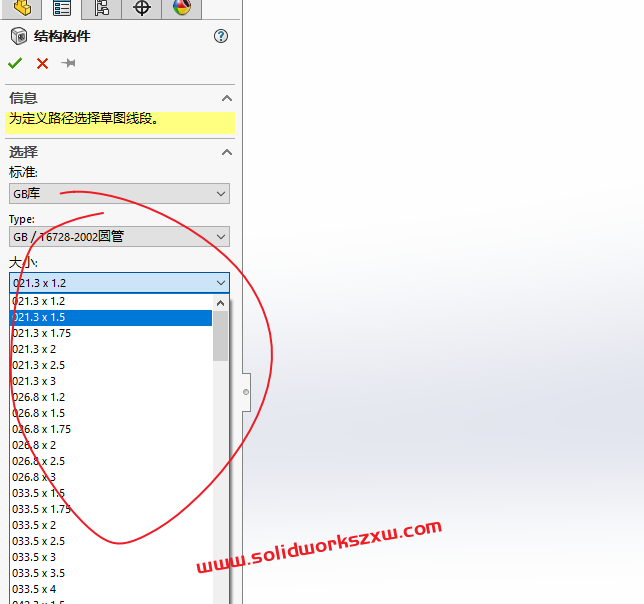Open the Type GB/T6728-2002圆管 dropdown
The image size is (644, 604).
point(119,237)
